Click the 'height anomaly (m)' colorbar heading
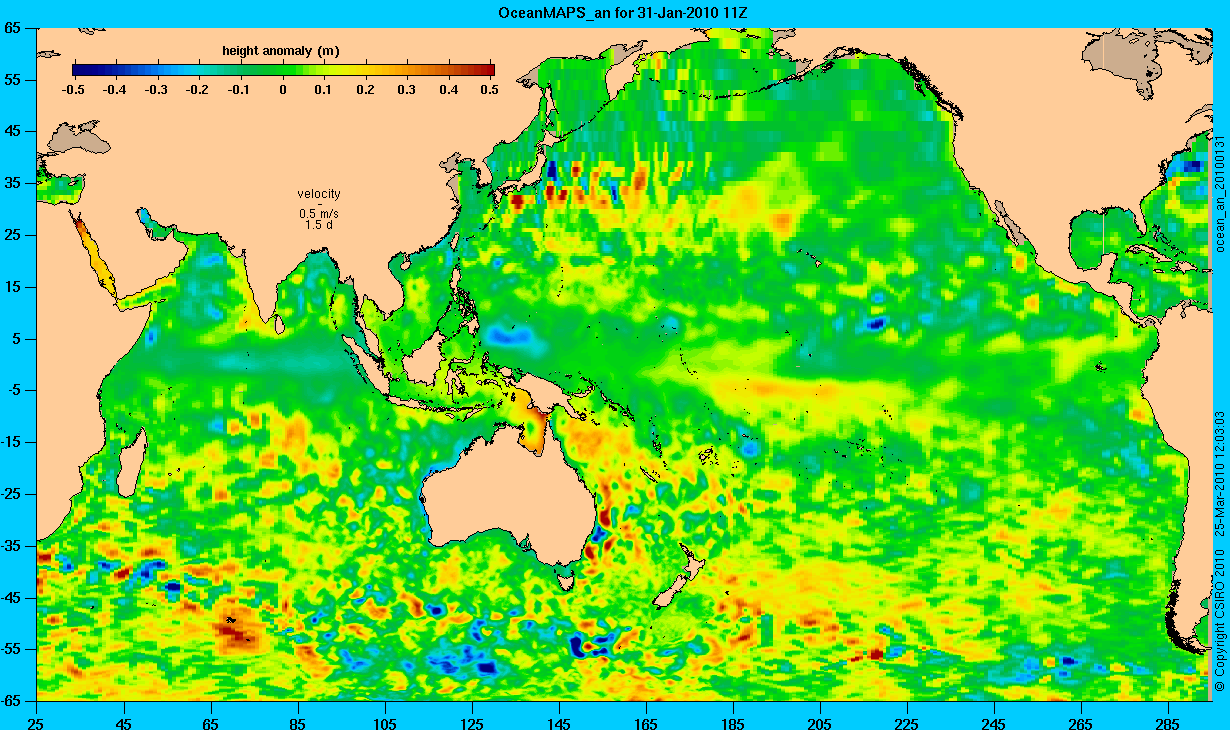 pos(279,50)
